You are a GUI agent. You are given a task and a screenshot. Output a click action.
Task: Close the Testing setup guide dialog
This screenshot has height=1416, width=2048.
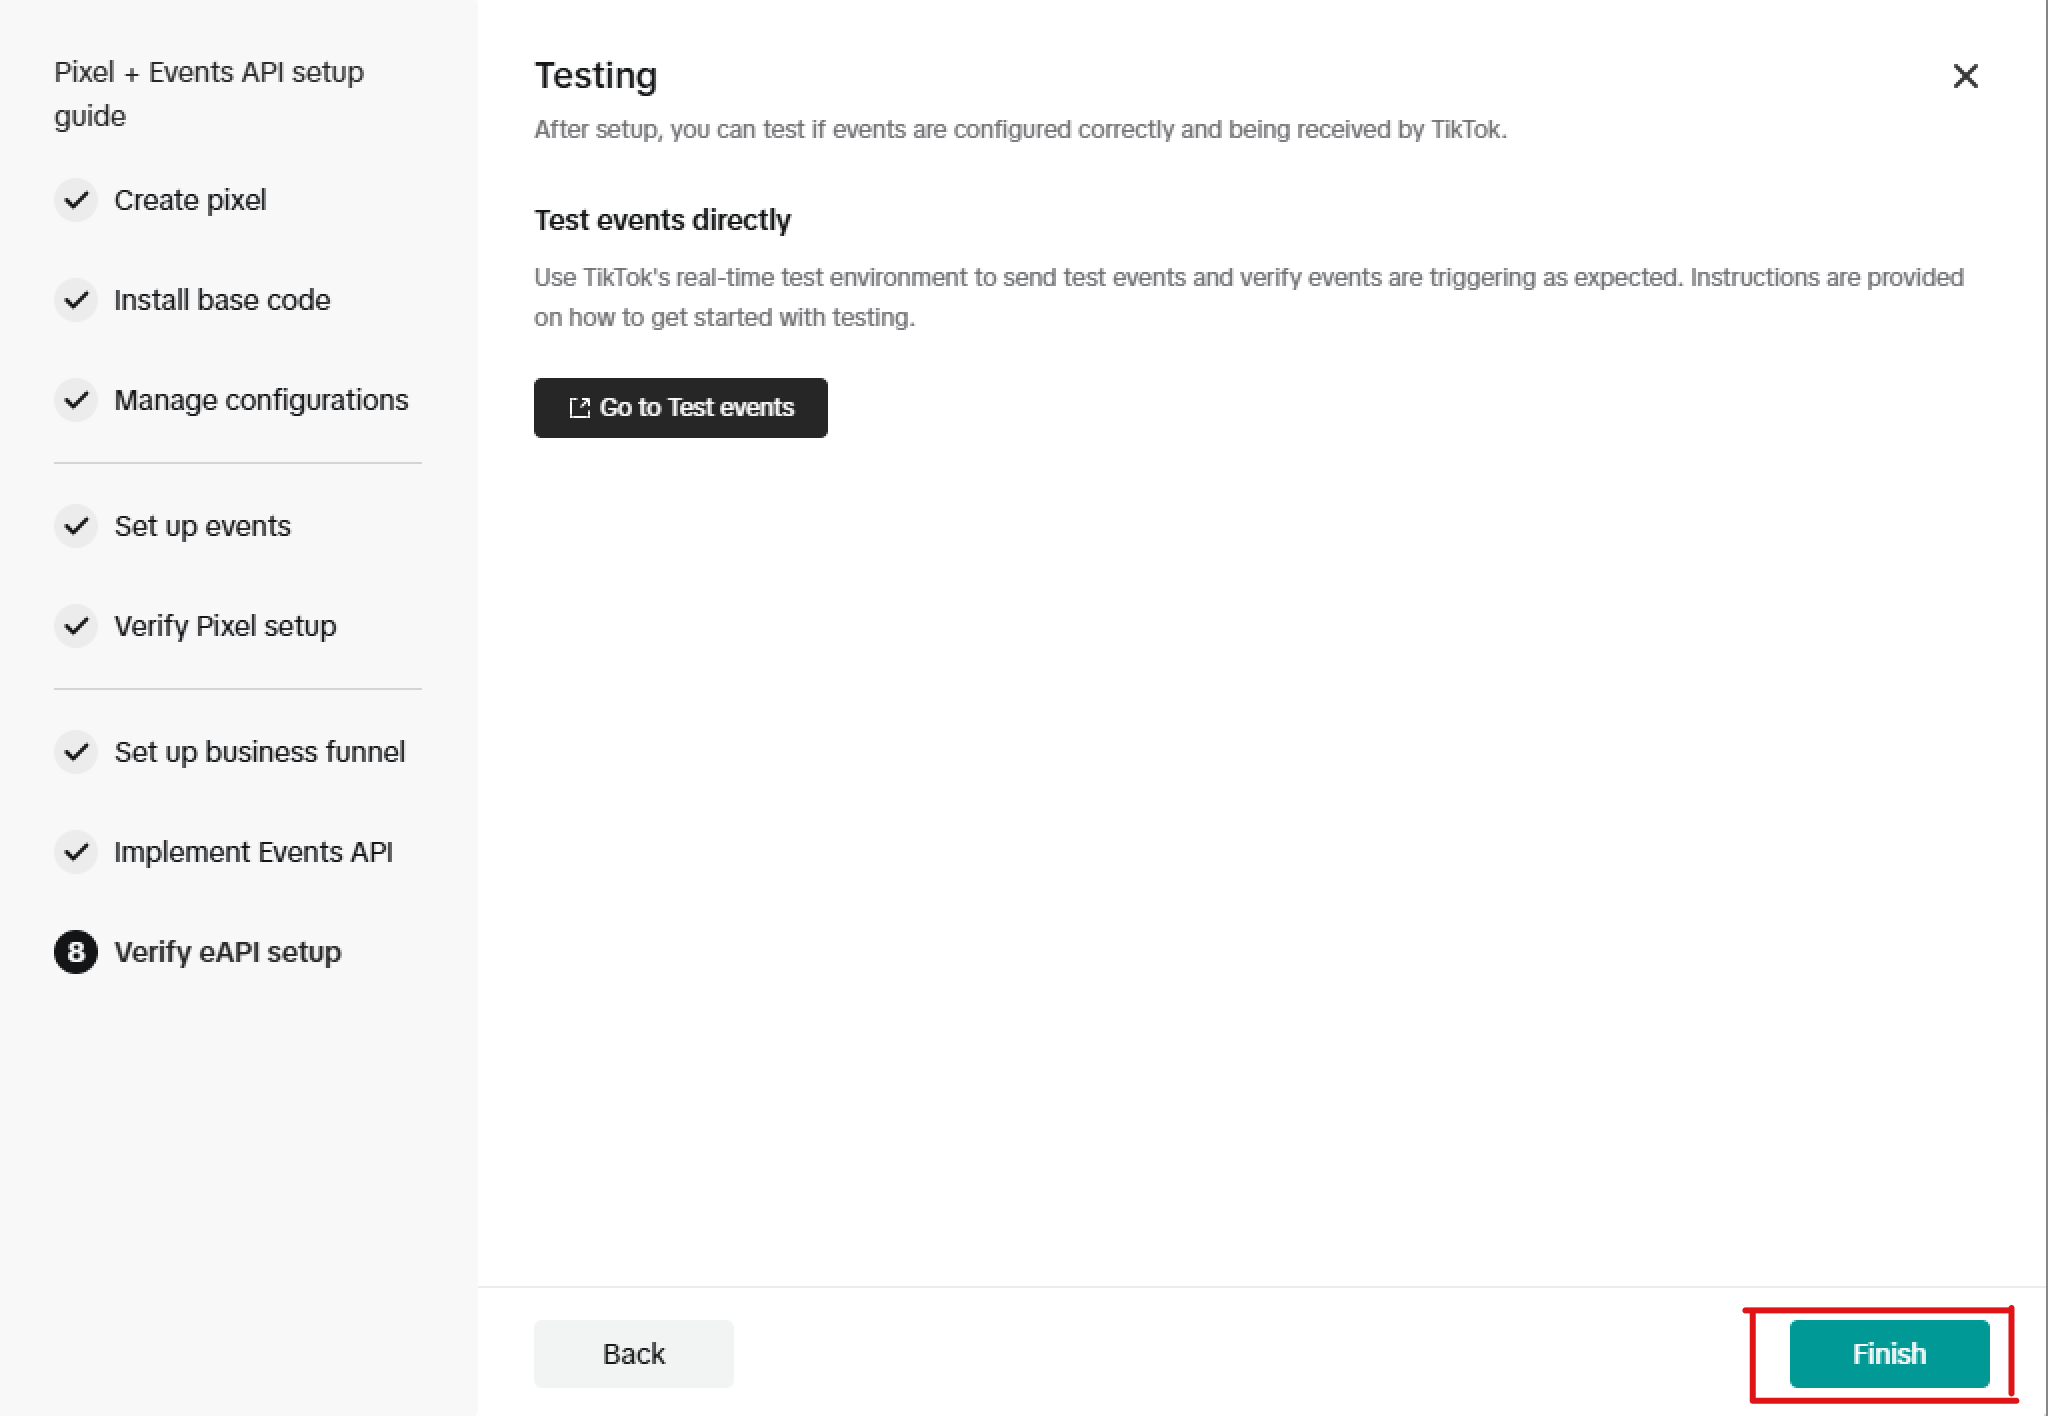[x=1965, y=76]
